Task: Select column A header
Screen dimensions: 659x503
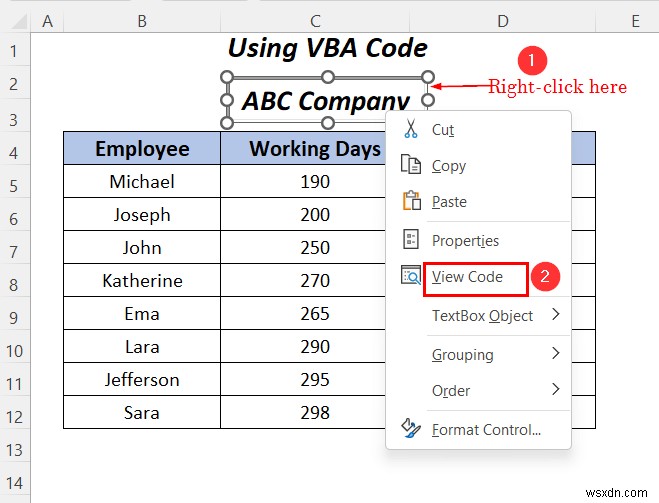Action: point(47,21)
